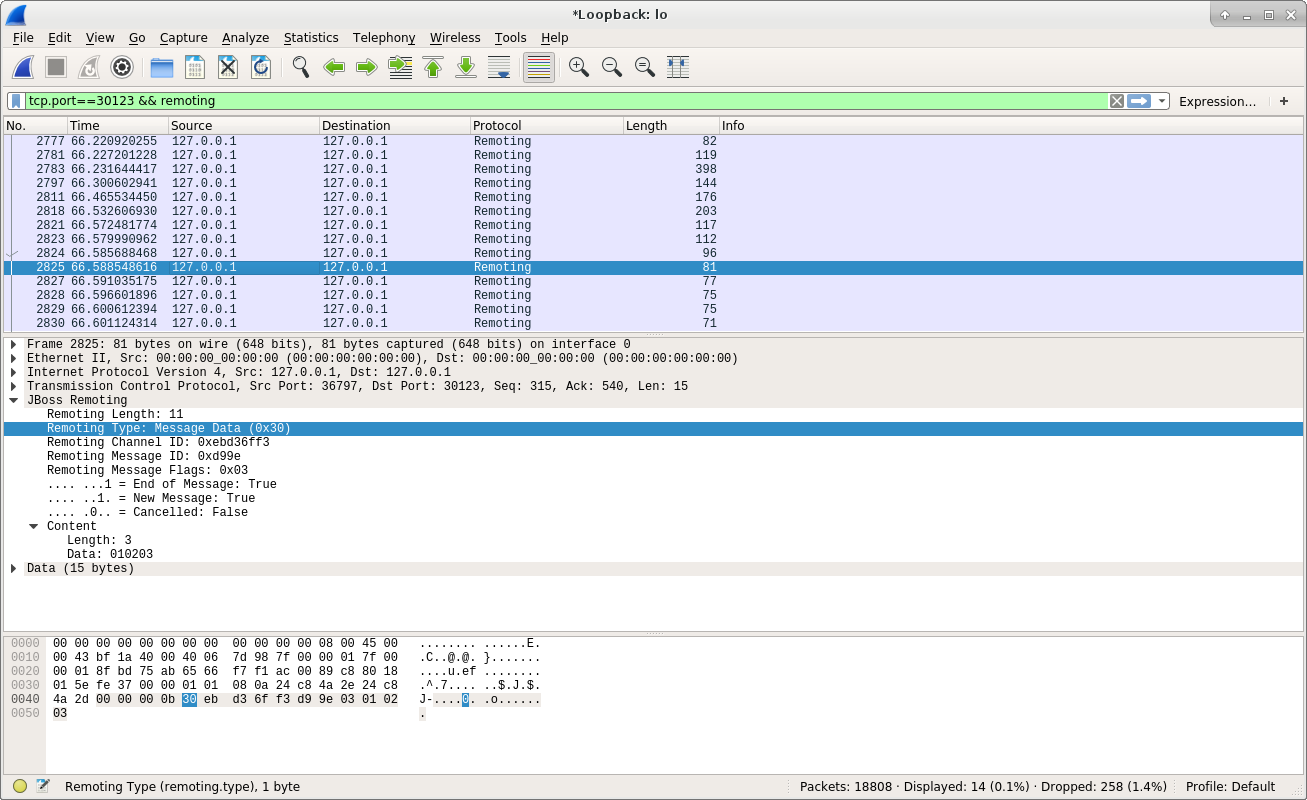Jump to the last packet
This screenshot has height=800, width=1307.
[466, 67]
